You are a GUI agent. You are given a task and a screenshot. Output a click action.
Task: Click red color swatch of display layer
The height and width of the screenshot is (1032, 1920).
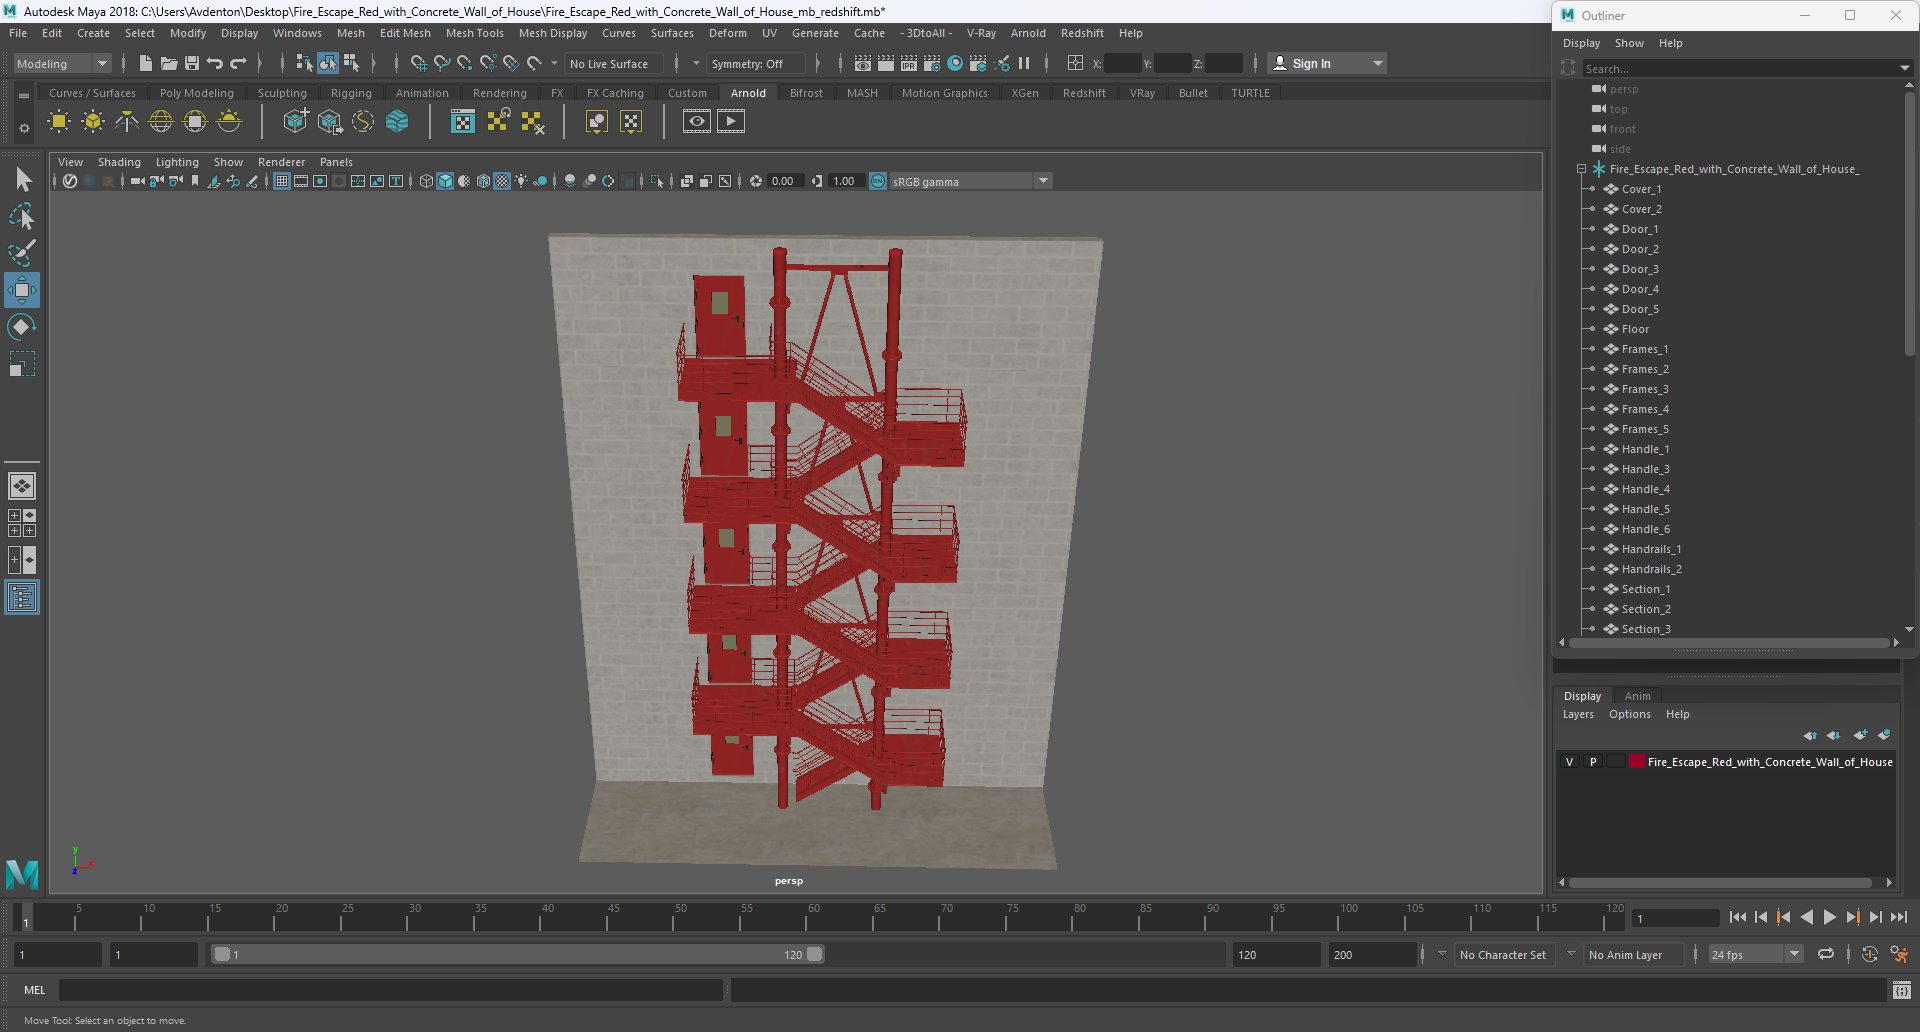[x=1637, y=762]
